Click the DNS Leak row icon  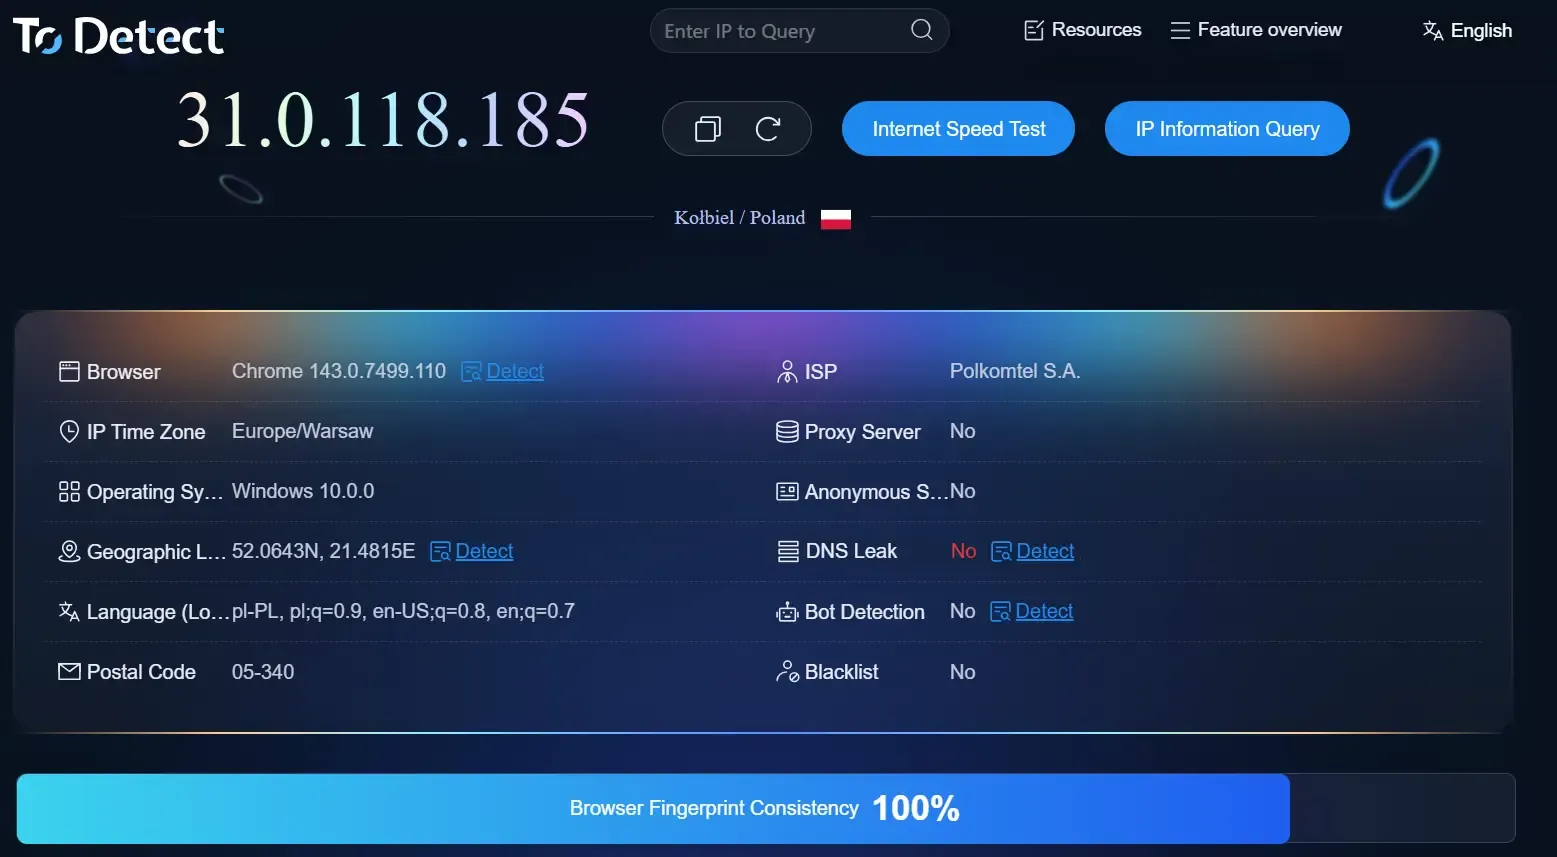coord(788,552)
